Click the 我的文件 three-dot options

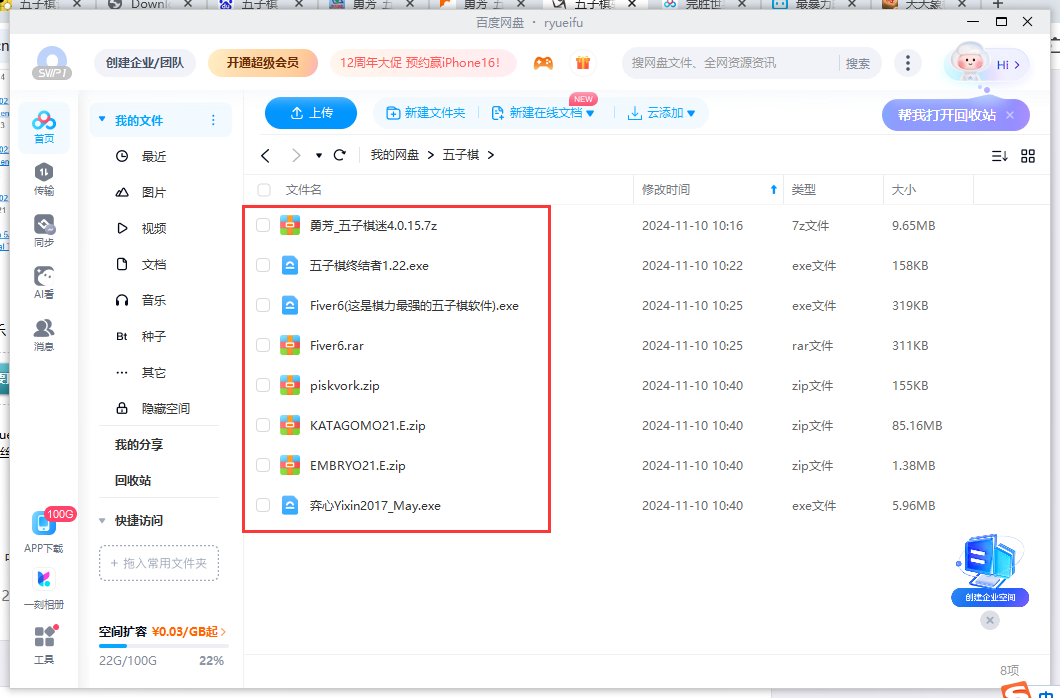click(x=213, y=120)
